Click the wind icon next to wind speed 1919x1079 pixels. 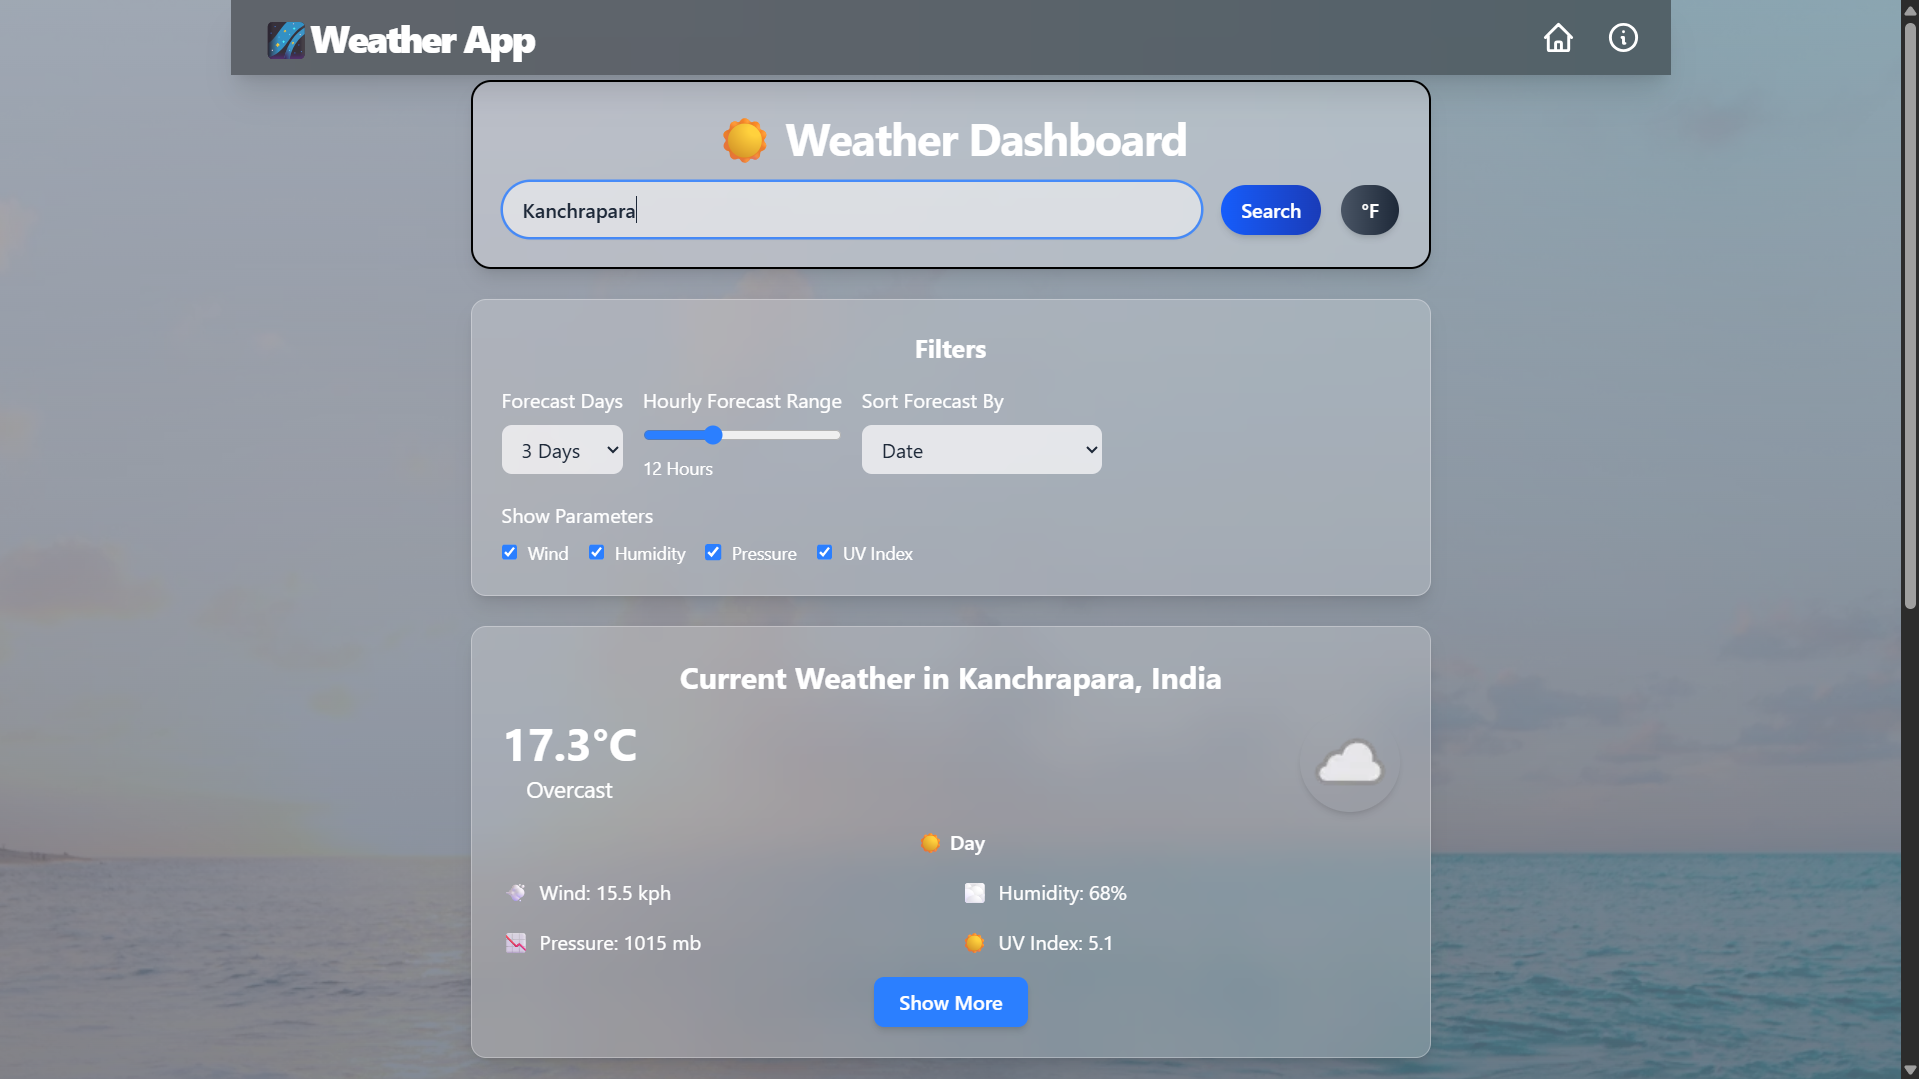tap(516, 893)
